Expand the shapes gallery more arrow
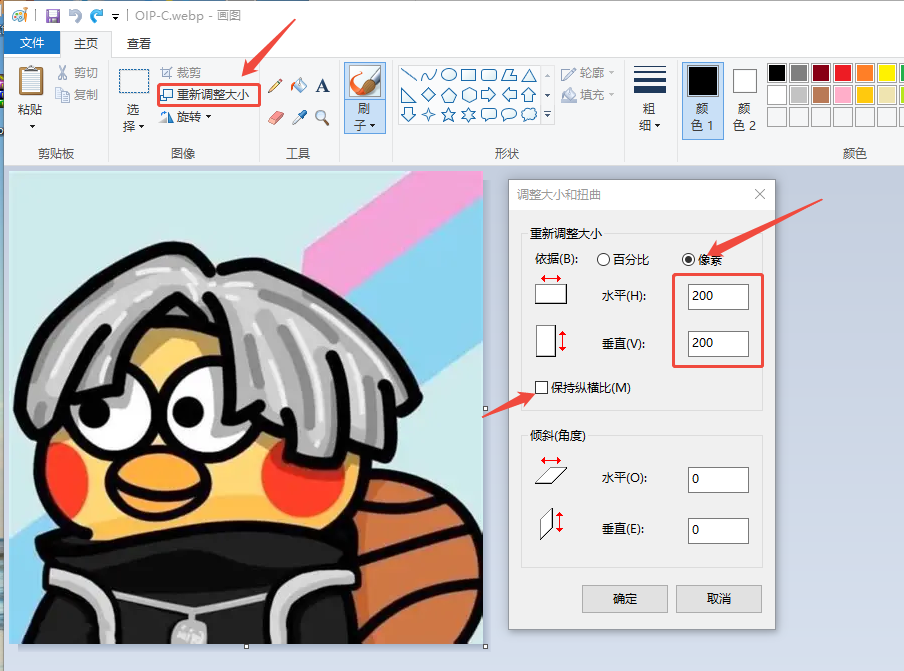Viewport: 904px width, 671px height. [548, 115]
